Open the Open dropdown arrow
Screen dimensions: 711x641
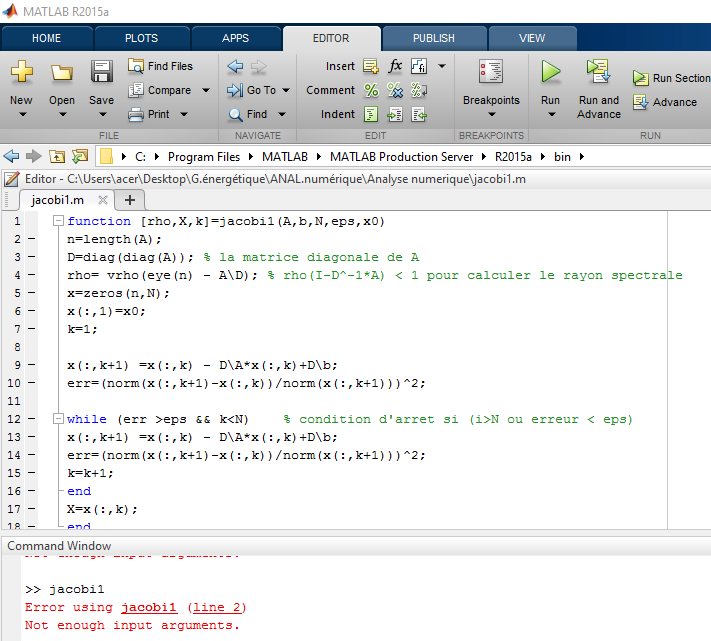point(63,114)
